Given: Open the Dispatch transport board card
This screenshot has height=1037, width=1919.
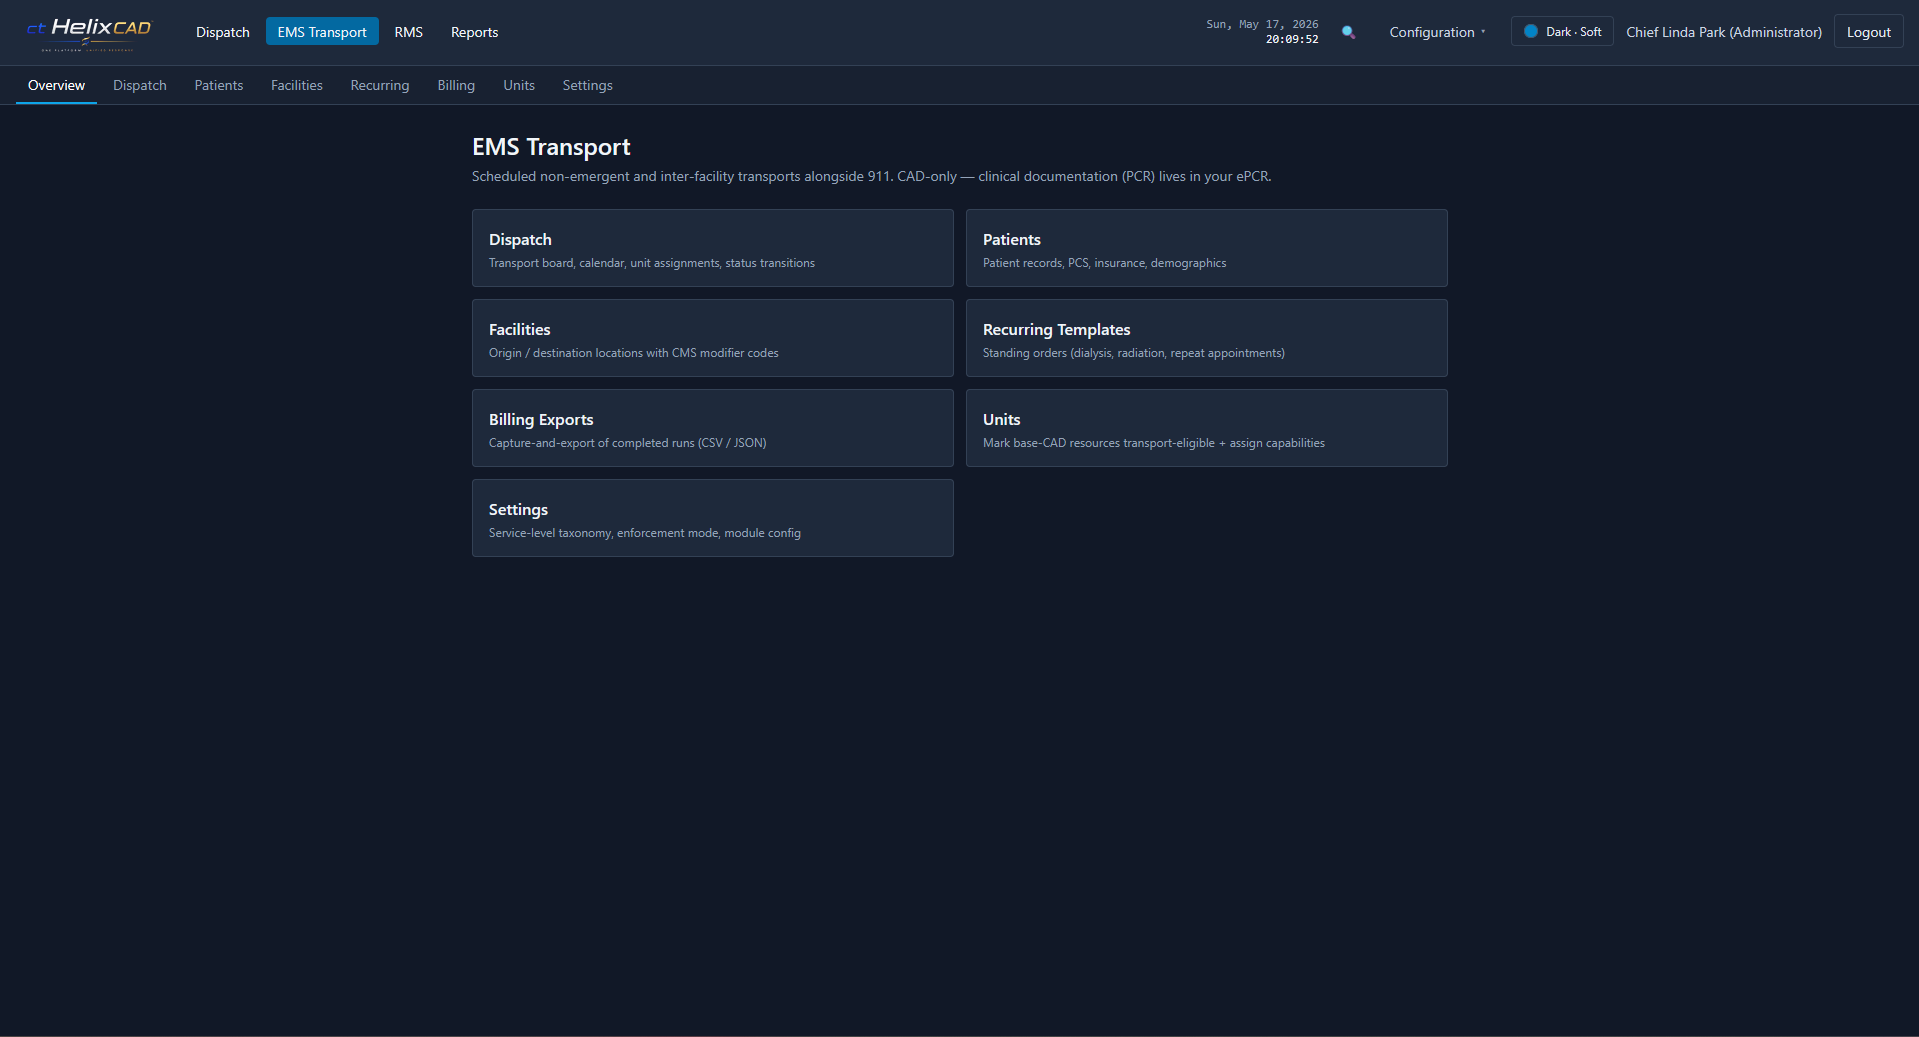Looking at the screenshot, I should pyautogui.click(x=713, y=248).
